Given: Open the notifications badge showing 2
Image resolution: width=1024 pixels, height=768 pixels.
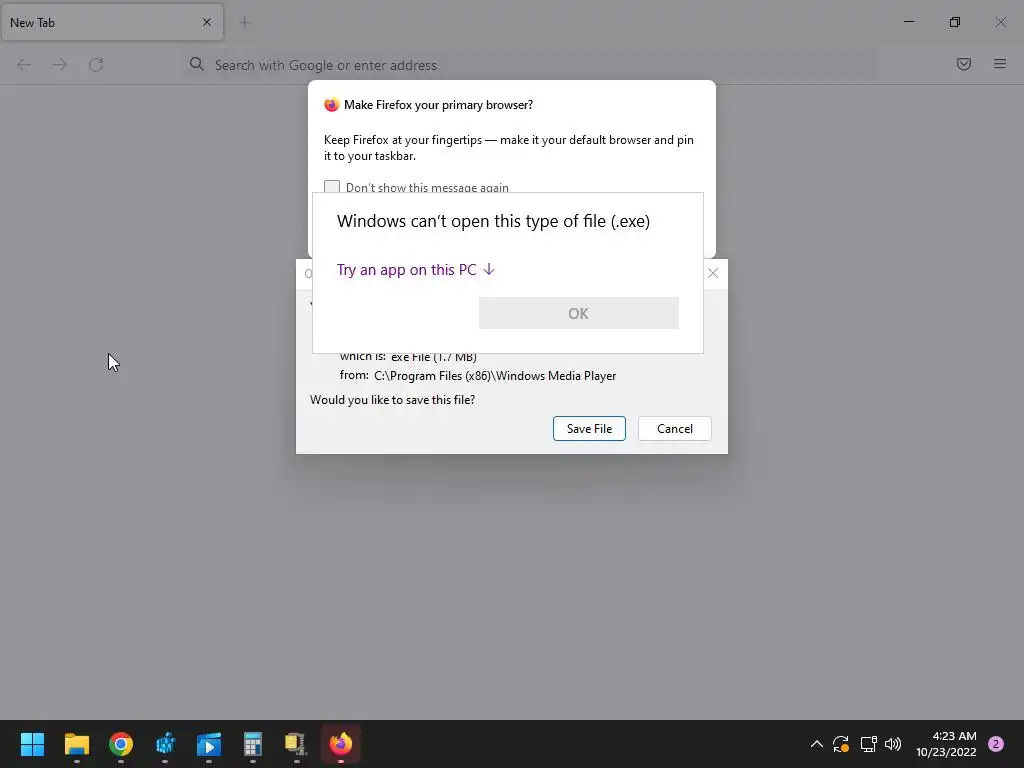Looking at the screenshot, I should (x=996, y=744).
